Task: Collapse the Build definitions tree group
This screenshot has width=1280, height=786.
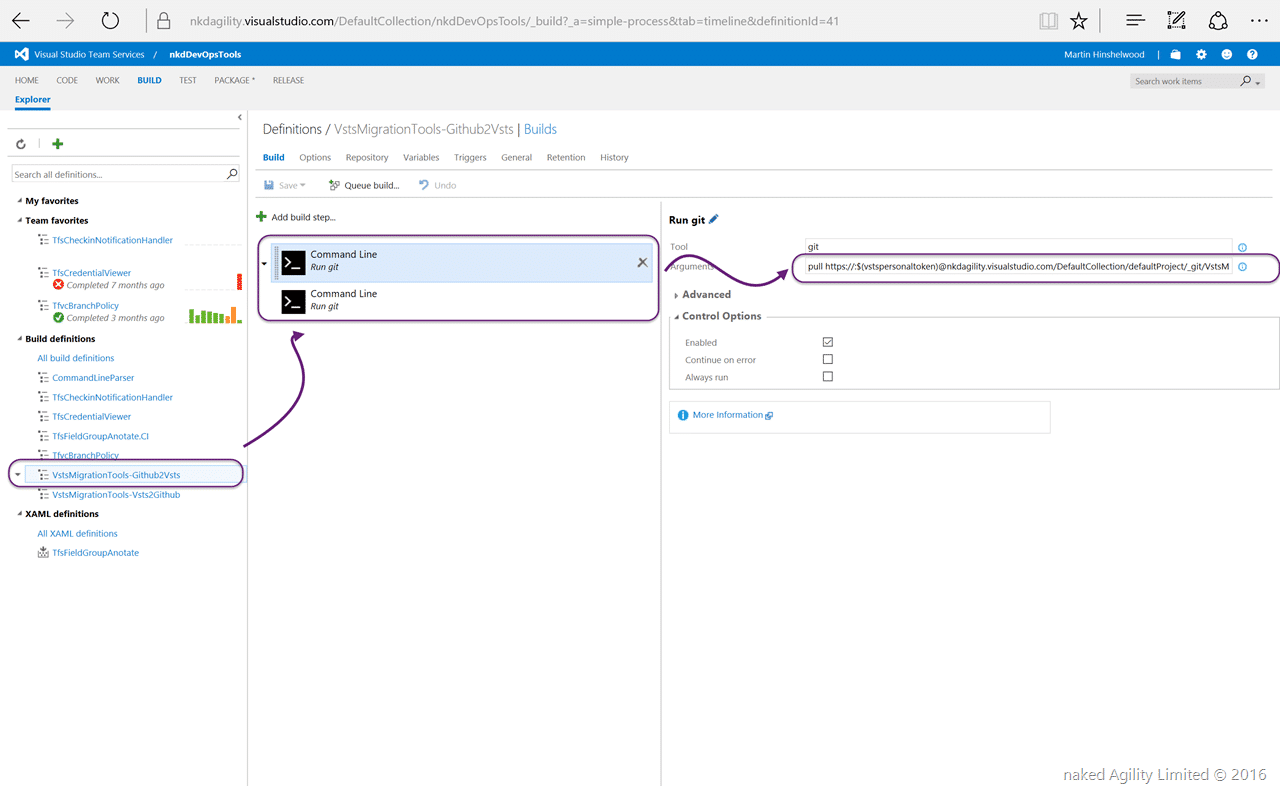Action: tap(18, 339)
